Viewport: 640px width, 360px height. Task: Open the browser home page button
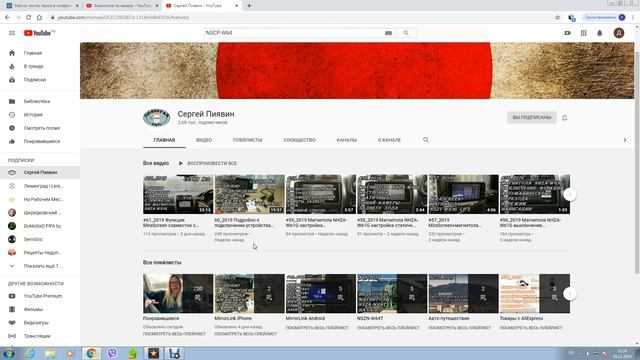[39, 18]
